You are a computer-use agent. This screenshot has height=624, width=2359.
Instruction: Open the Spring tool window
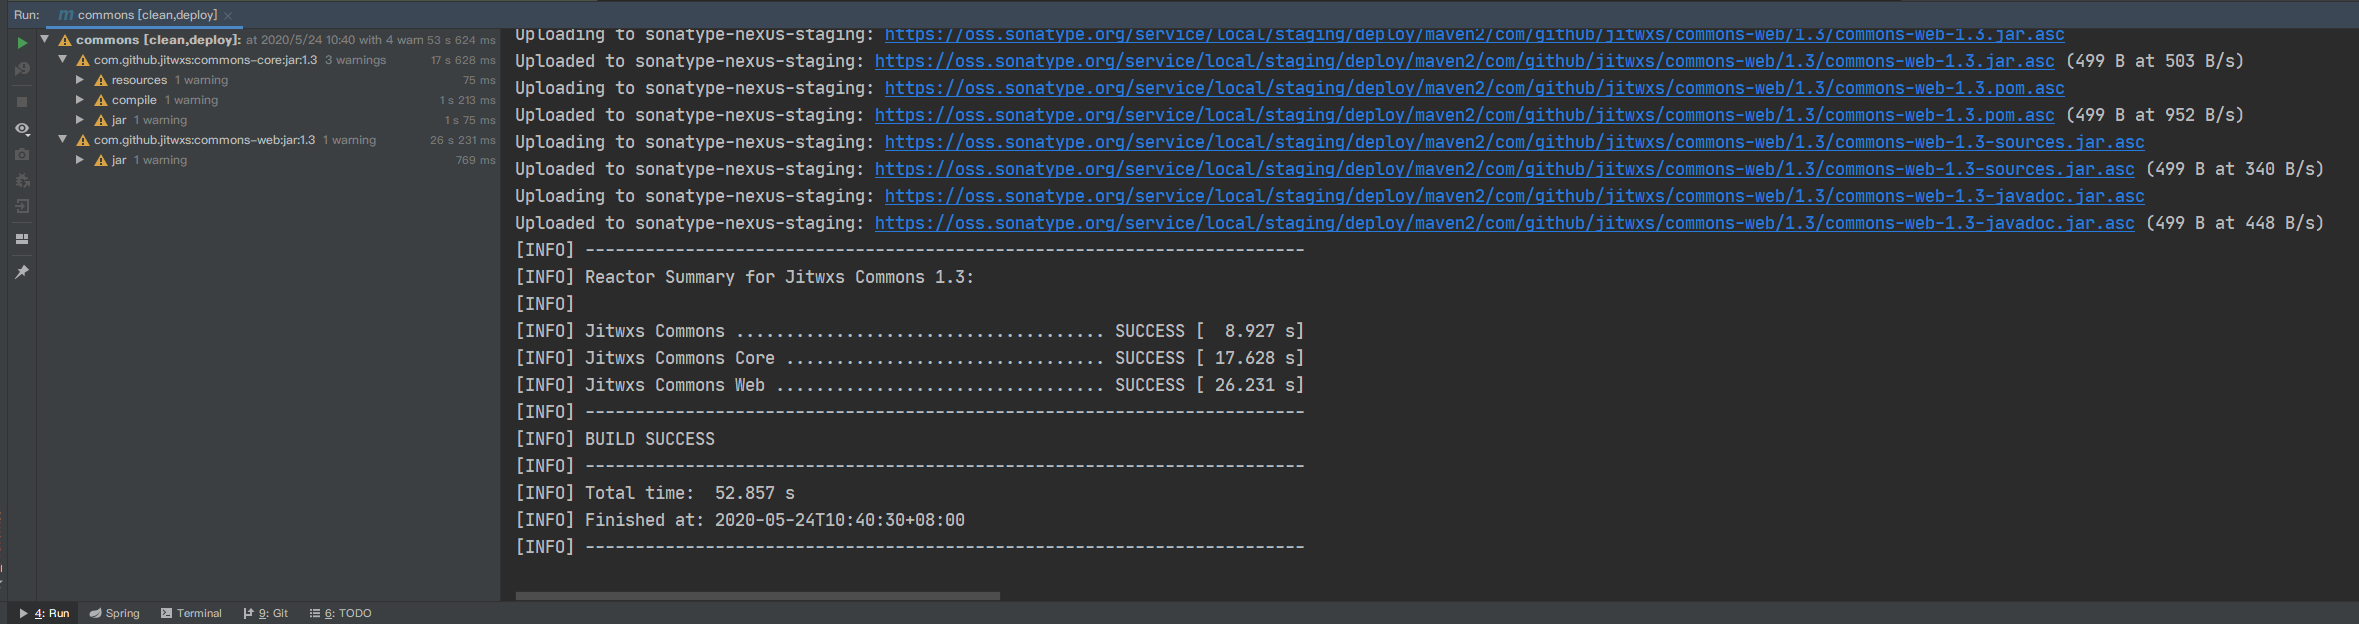(114, 613)
